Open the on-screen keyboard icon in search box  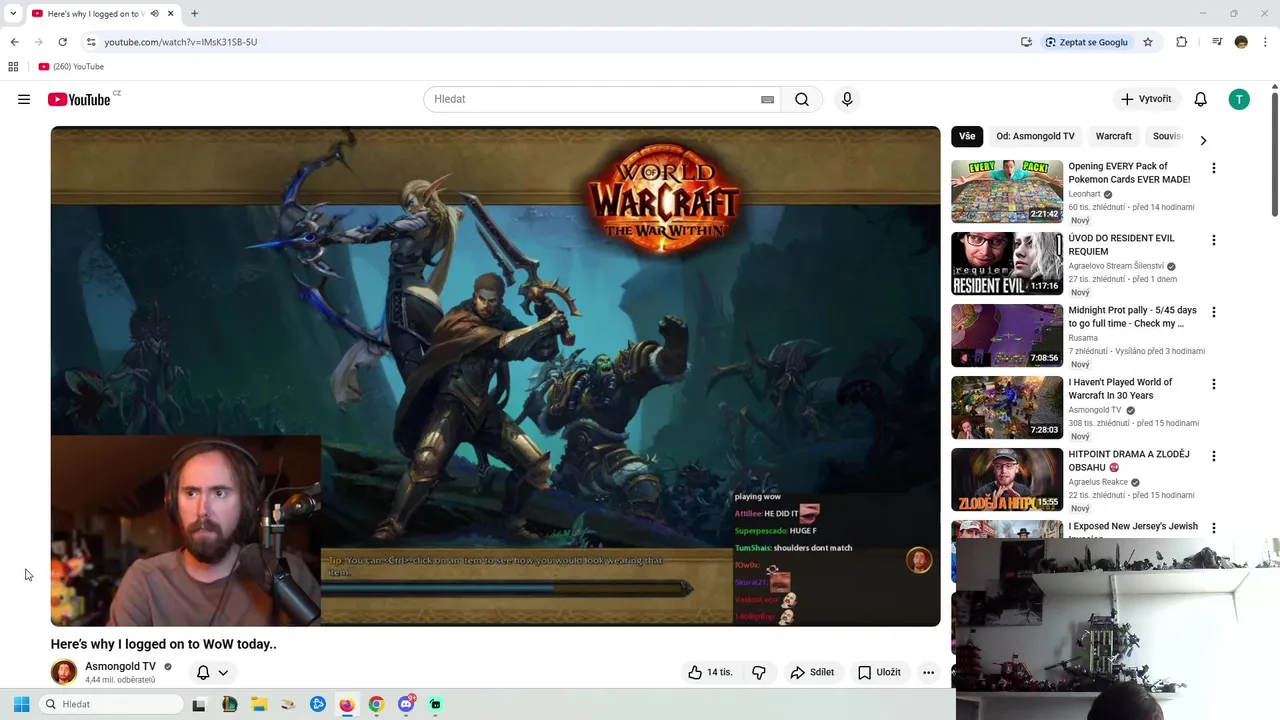point(767,99)
